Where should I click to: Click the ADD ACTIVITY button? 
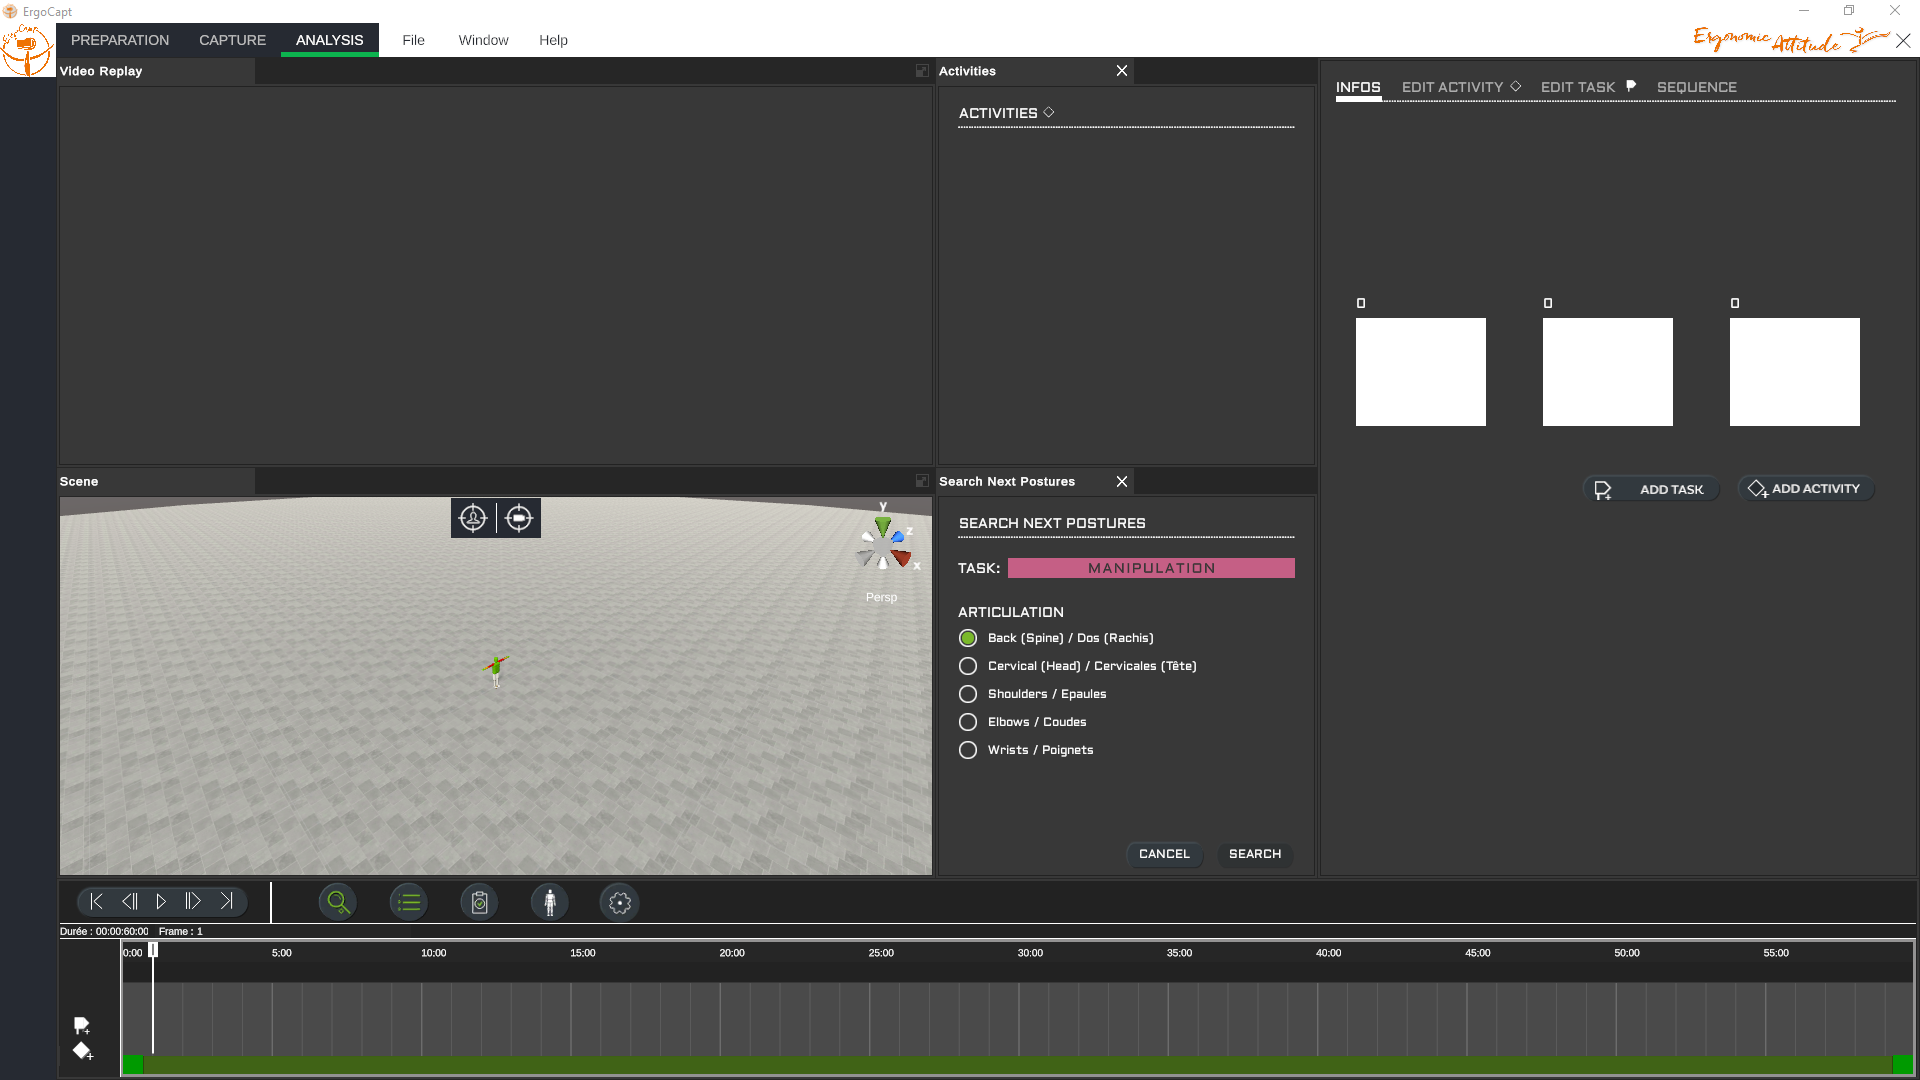(1805, 489)
